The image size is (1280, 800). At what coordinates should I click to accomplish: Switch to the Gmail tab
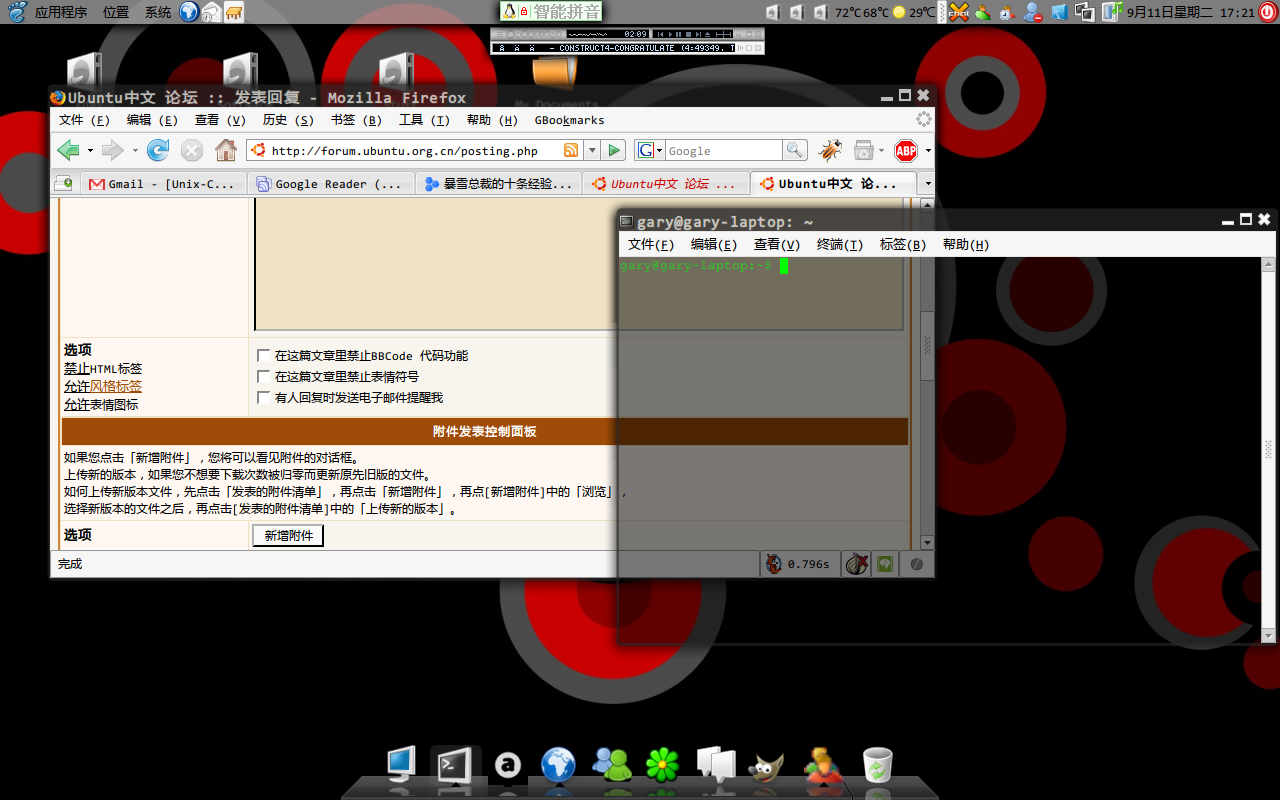(163, 184)
